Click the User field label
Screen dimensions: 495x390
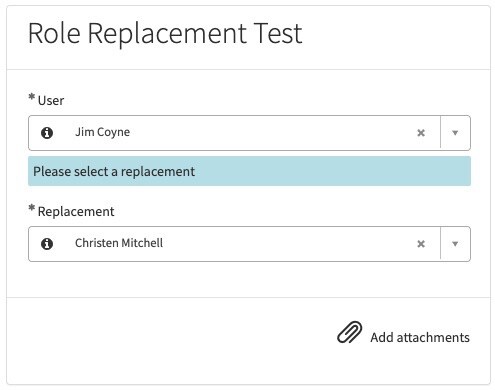tap(51, 100)
